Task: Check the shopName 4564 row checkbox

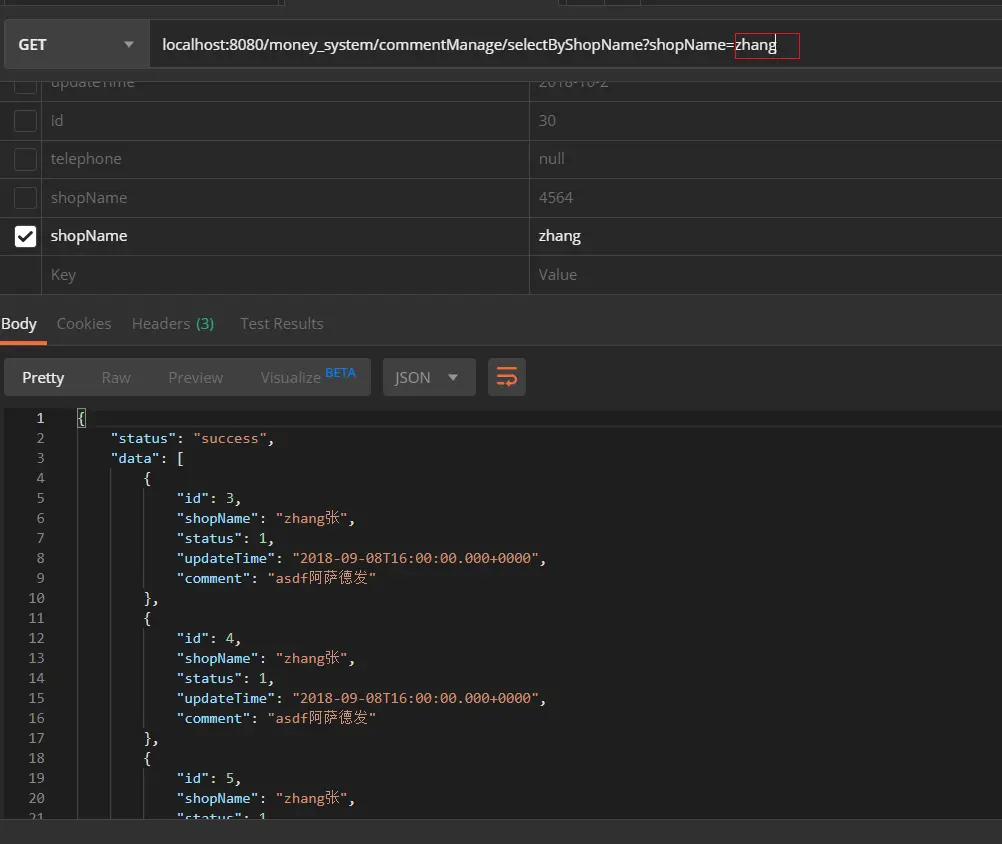Action: click(25, 197)
